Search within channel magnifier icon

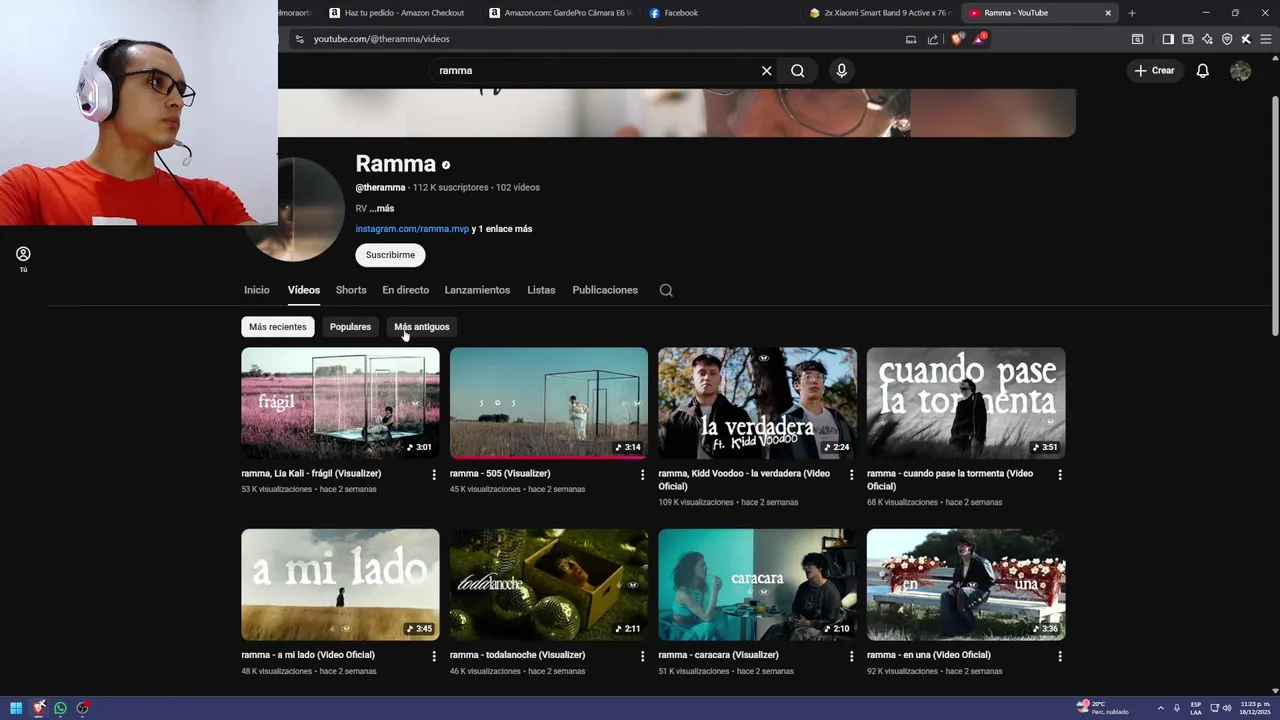coord(666,290)
